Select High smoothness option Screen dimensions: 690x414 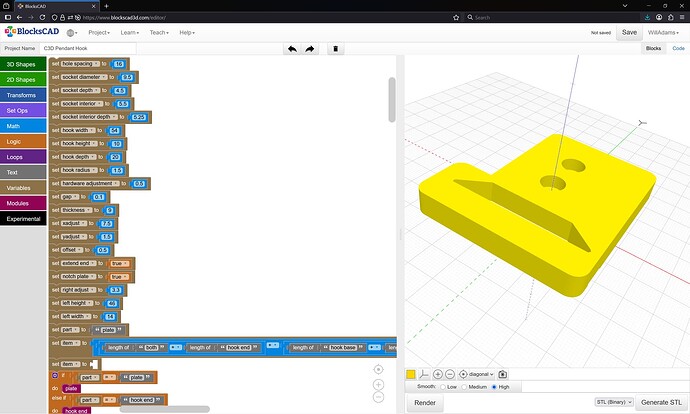tap(495, 386)
